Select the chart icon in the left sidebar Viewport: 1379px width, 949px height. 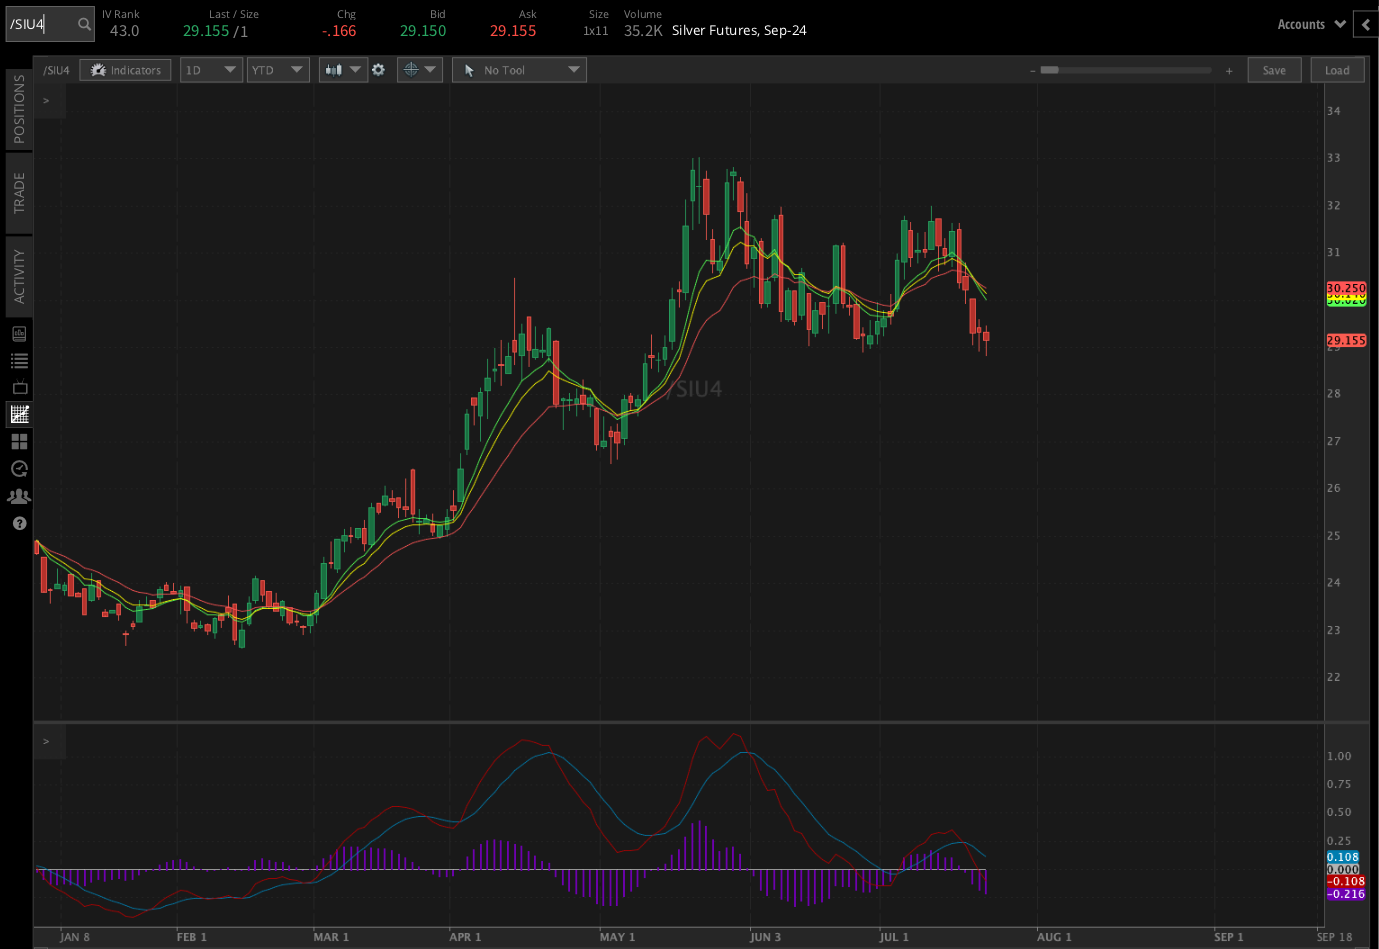[x=18, y=413]
